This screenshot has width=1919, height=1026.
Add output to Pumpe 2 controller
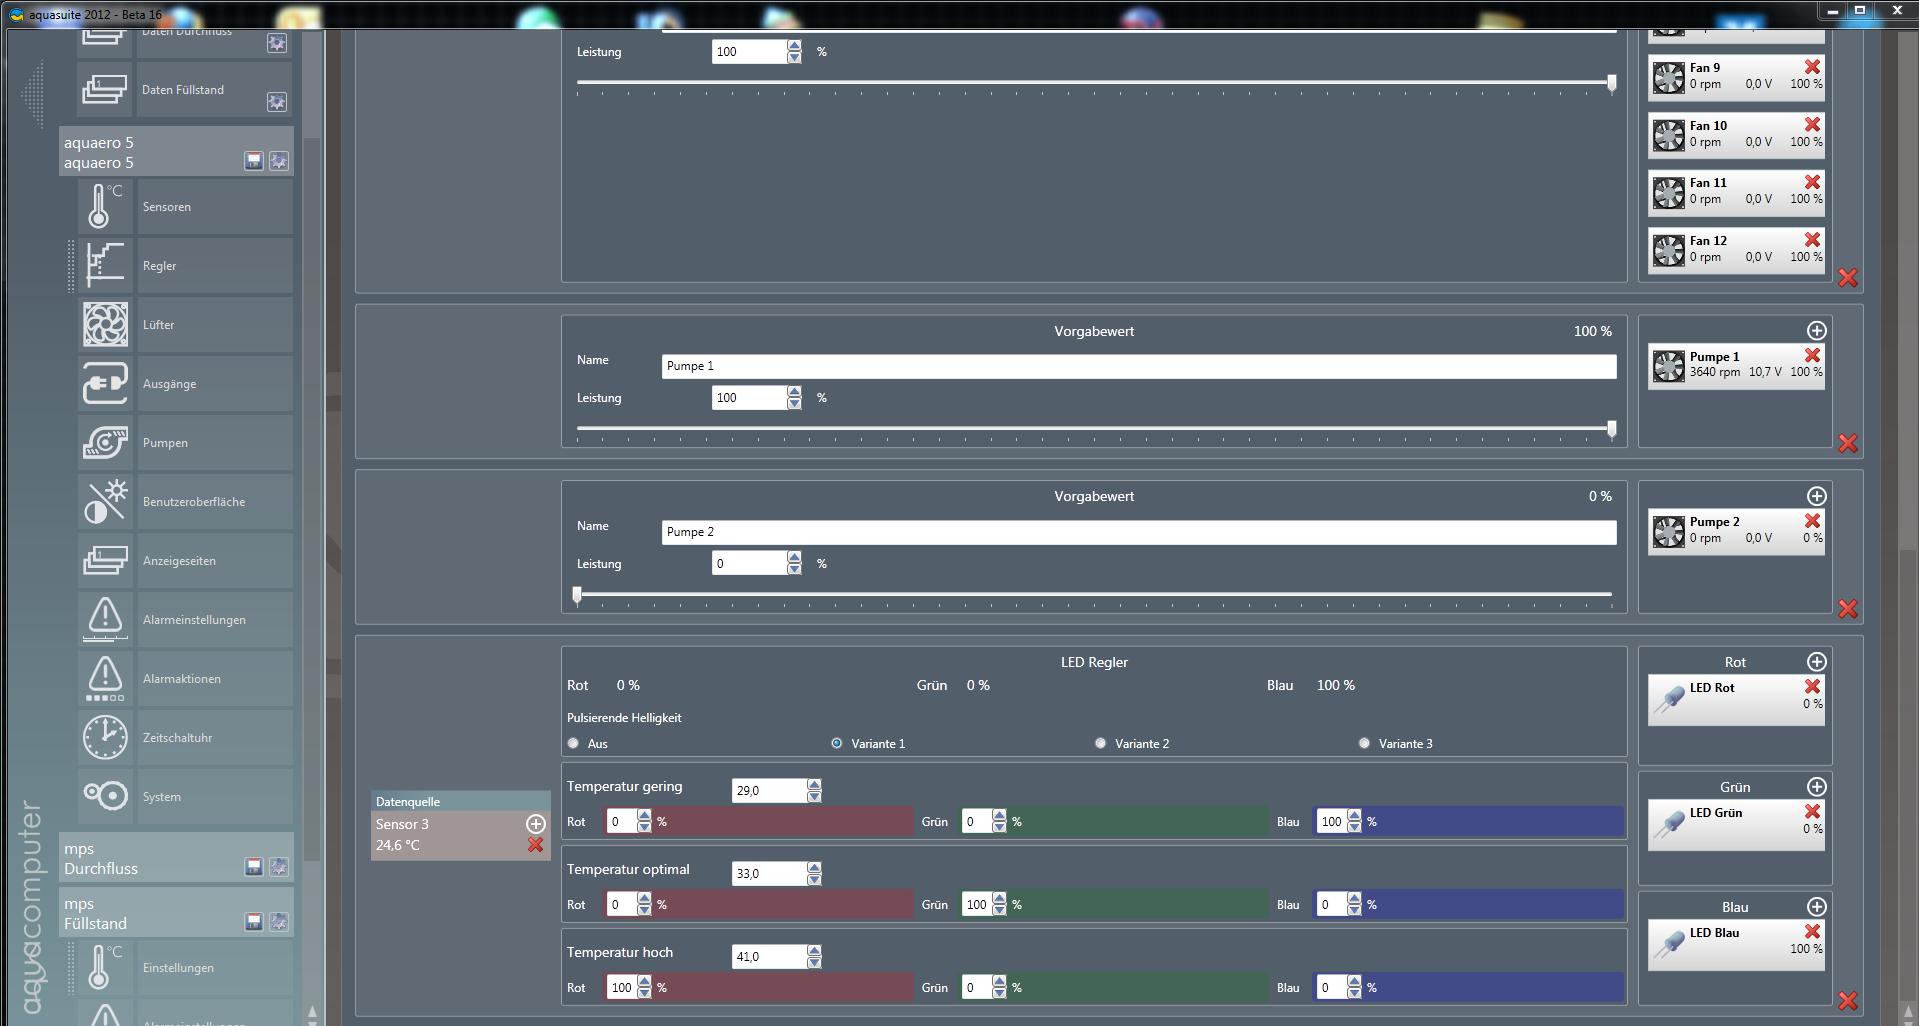coord(1816,497)
